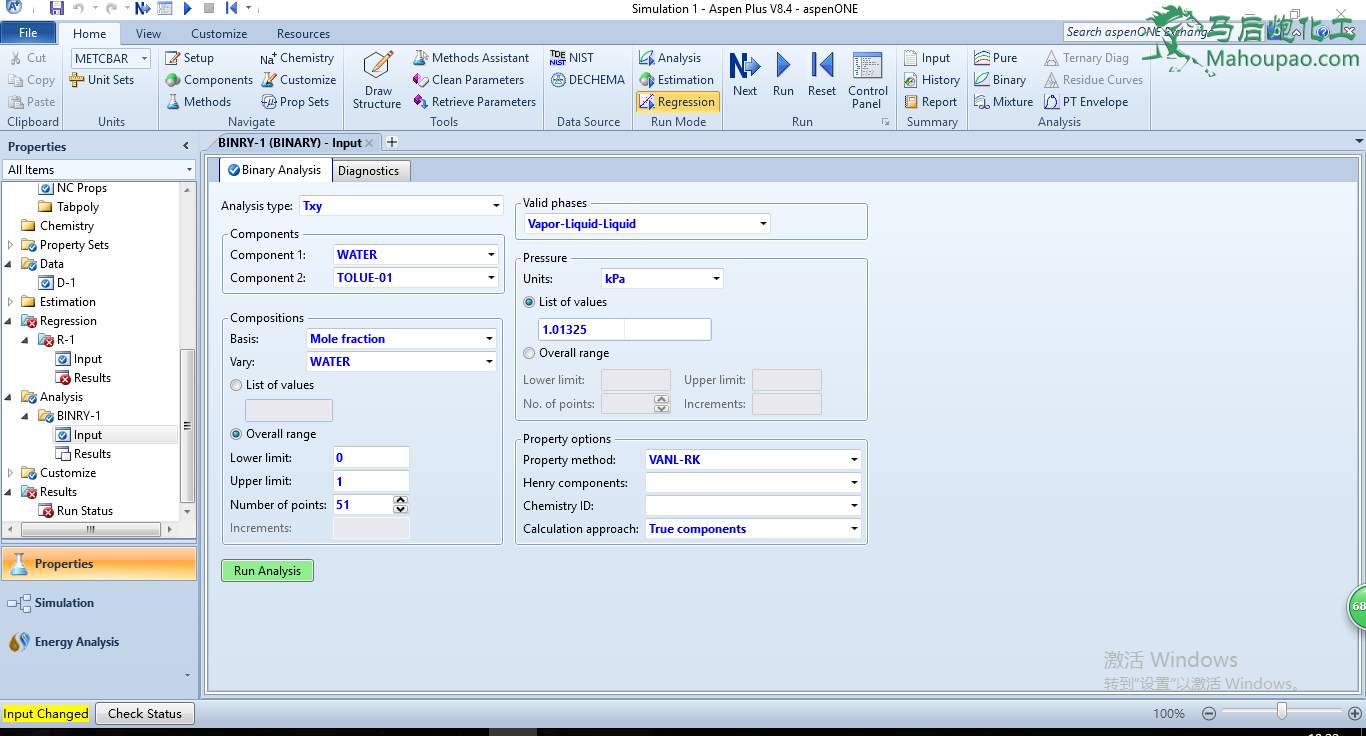
Task: Click the Check Status button
Action: (145, 714)
